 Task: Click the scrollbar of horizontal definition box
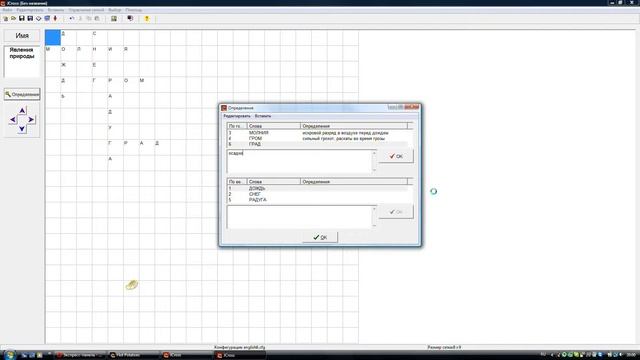pyautogui.click(x=374, y=161)
